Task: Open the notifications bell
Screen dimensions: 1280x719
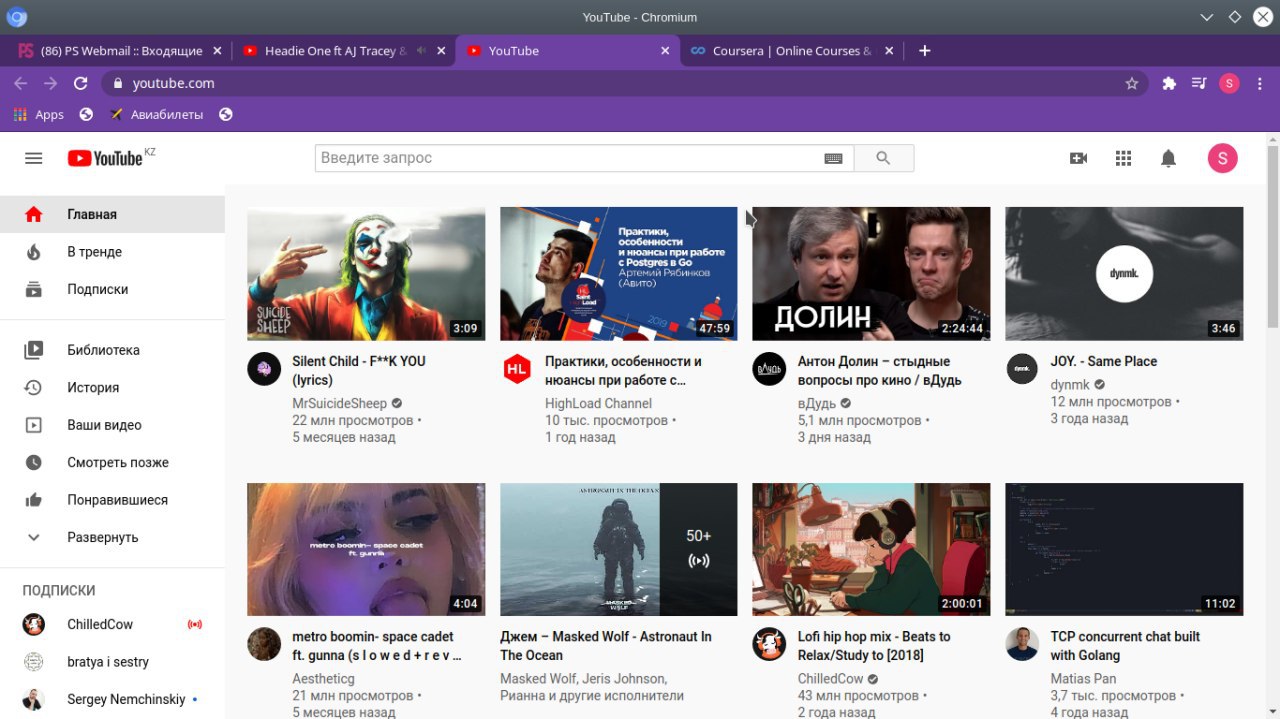Action: pos(1168,158)
